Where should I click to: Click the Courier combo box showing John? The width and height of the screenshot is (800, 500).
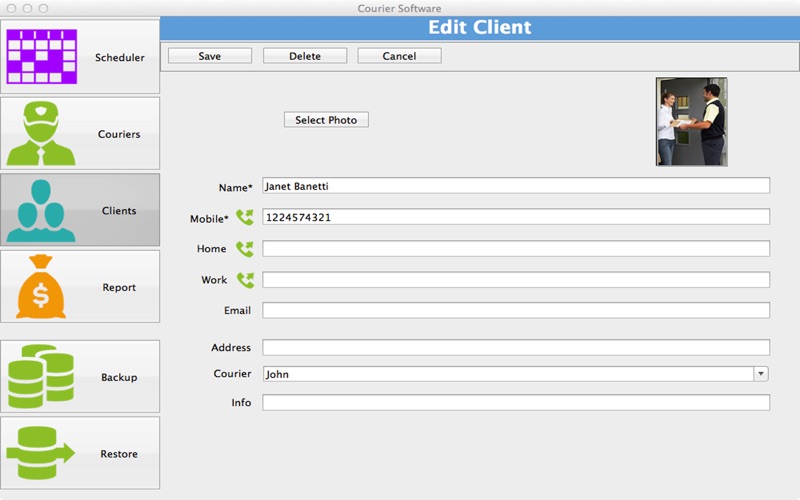[515, 374]
